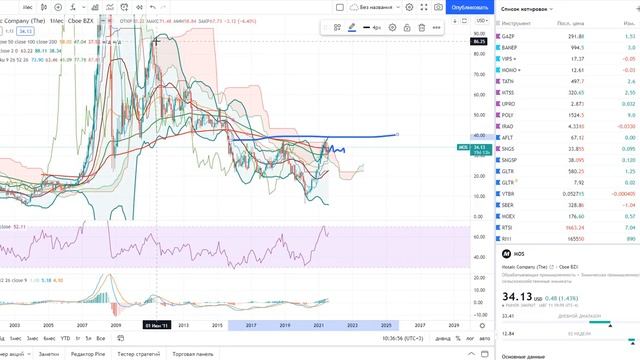640x360 pixels.
Task: Select MOEX in the watchlist
Action: point(568,216)
